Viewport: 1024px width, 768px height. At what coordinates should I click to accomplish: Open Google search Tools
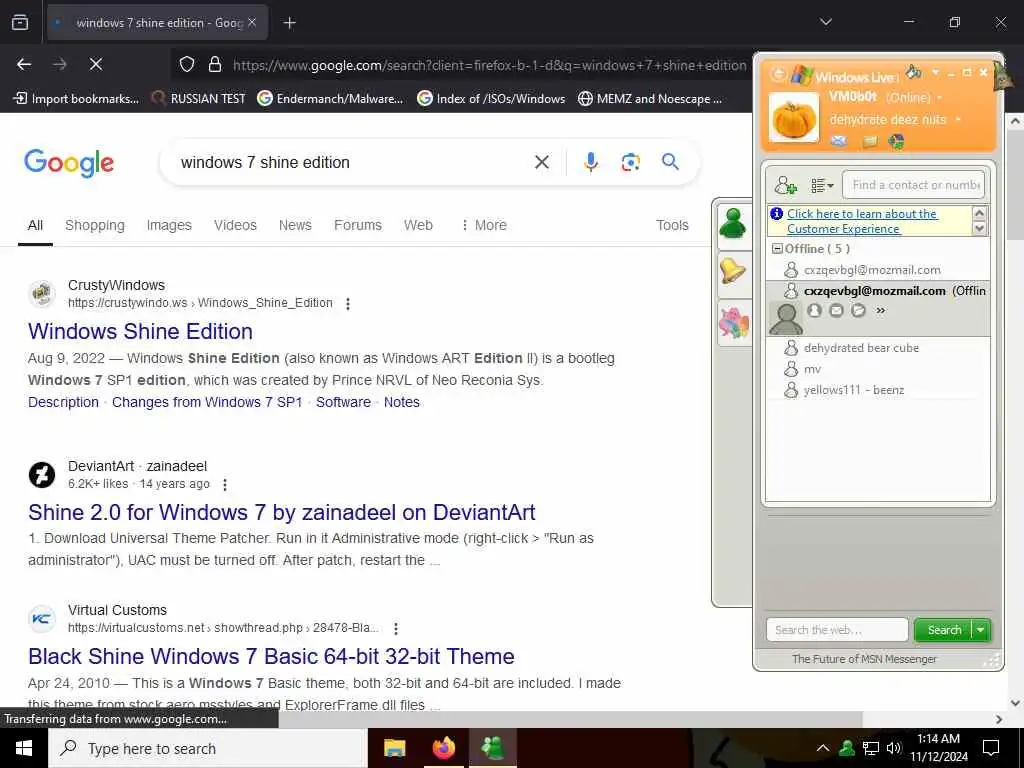(672, 225)
